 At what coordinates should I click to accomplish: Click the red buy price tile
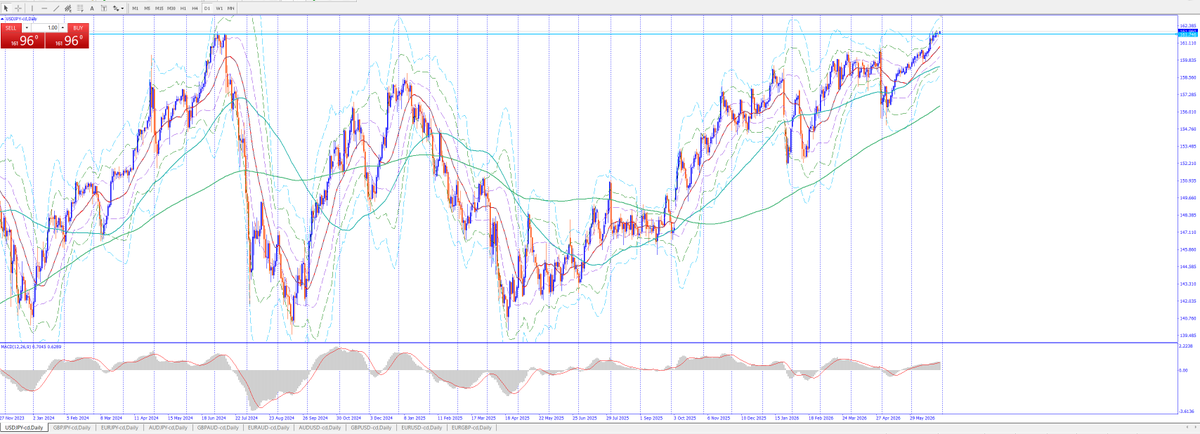click(x=67, y=41)
